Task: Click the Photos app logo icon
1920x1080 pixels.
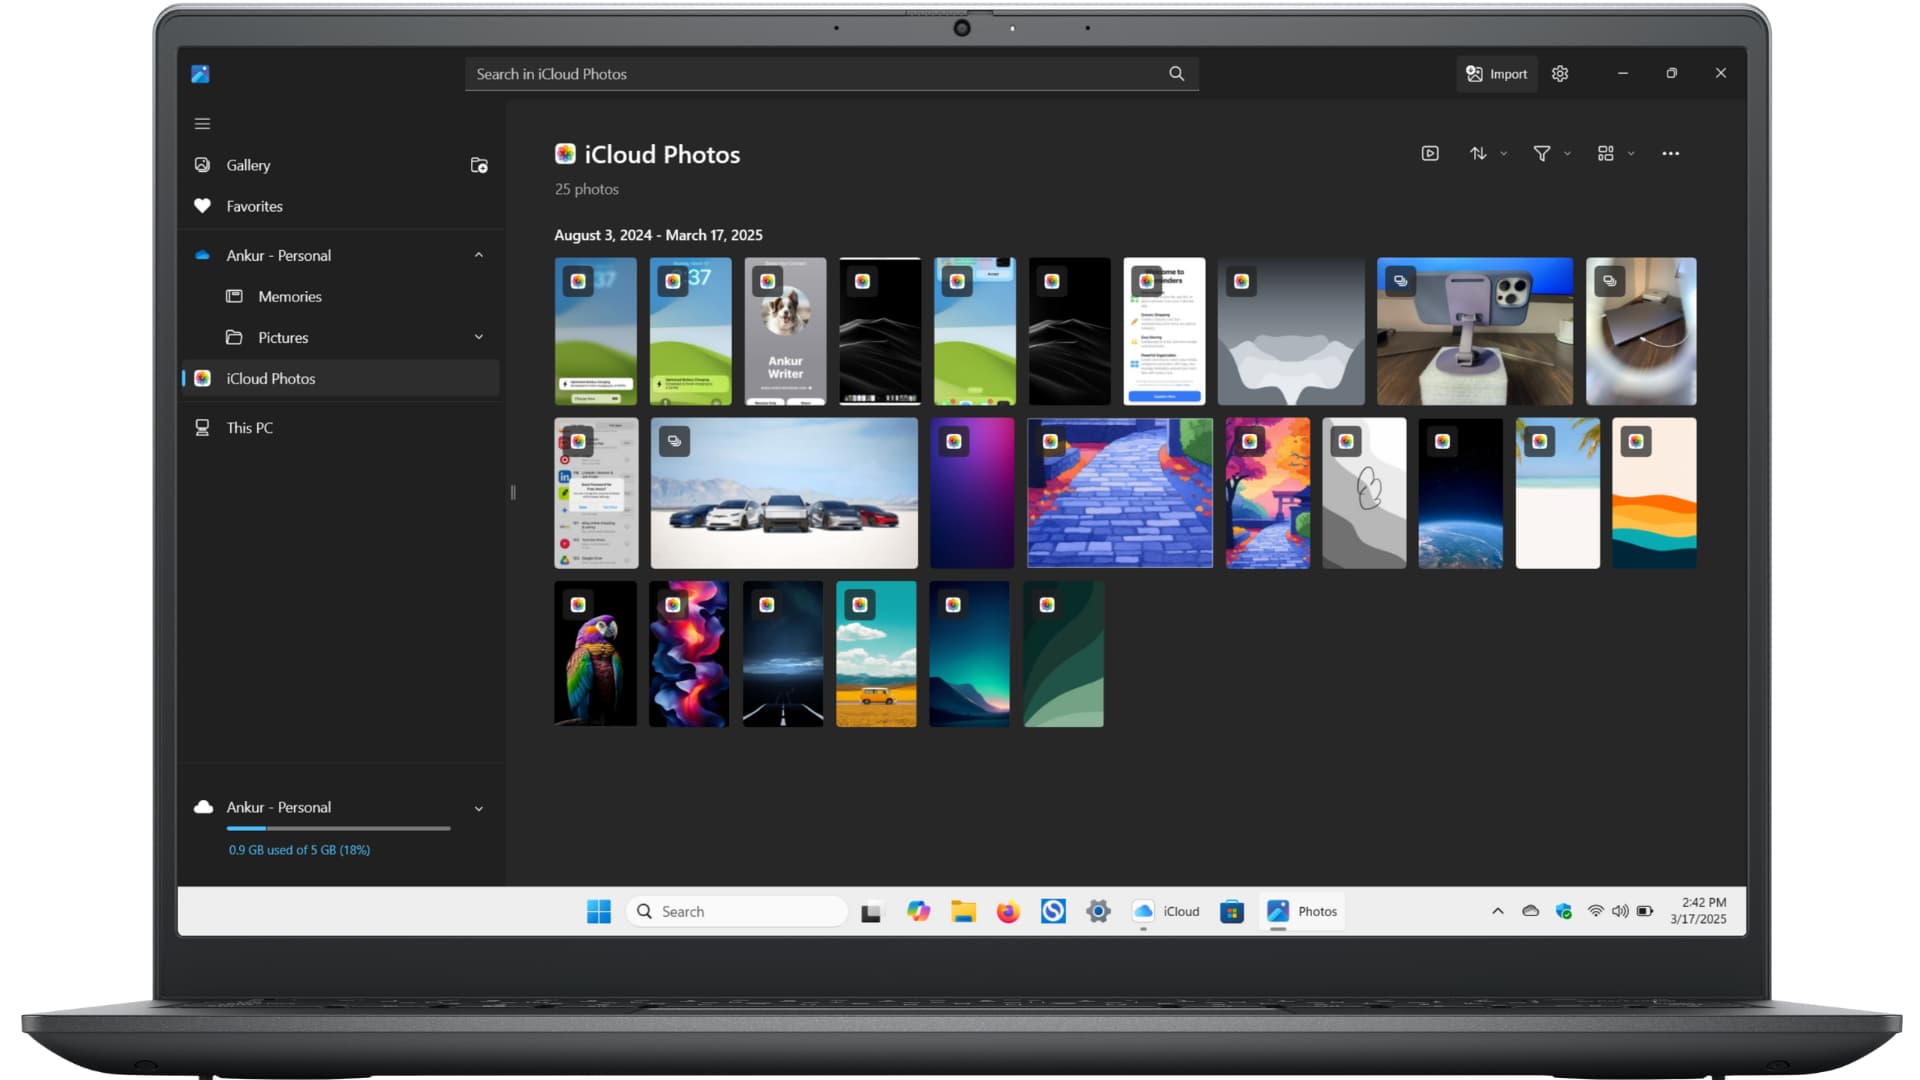Action: coord(200,74)
